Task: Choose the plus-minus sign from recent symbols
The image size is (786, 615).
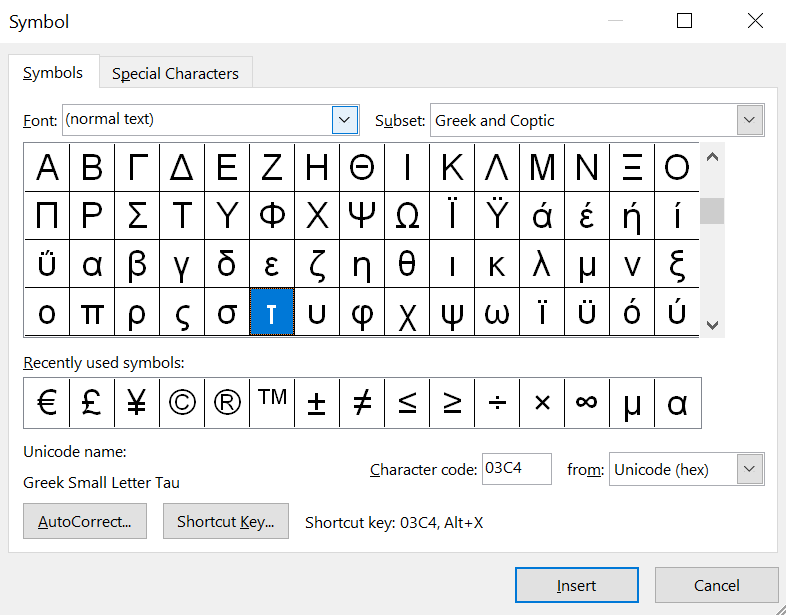Action: click(317, 403)
